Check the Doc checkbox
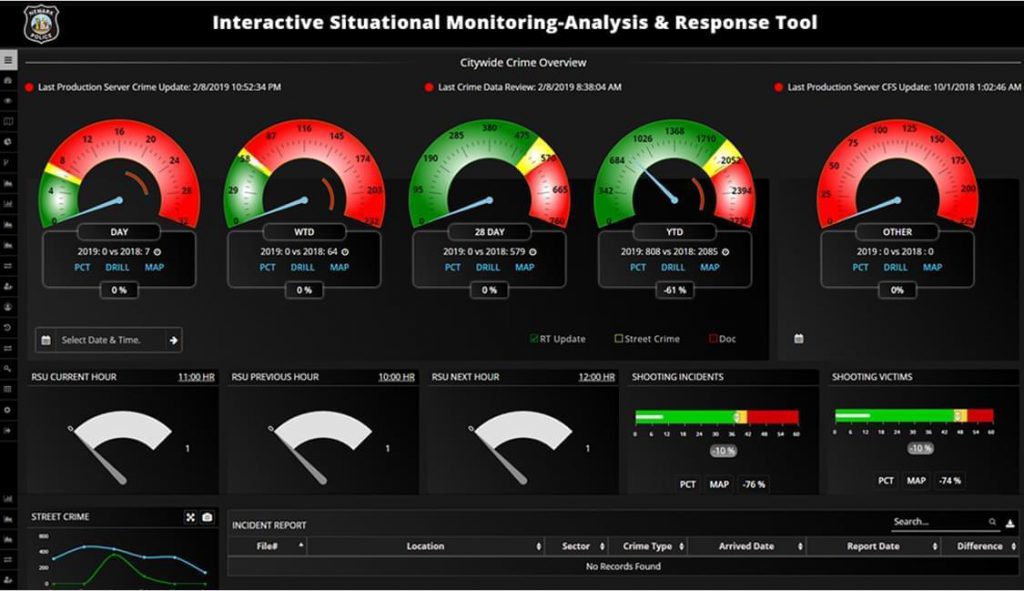This screenshot has height=591, width=1024. coord(714,339)
